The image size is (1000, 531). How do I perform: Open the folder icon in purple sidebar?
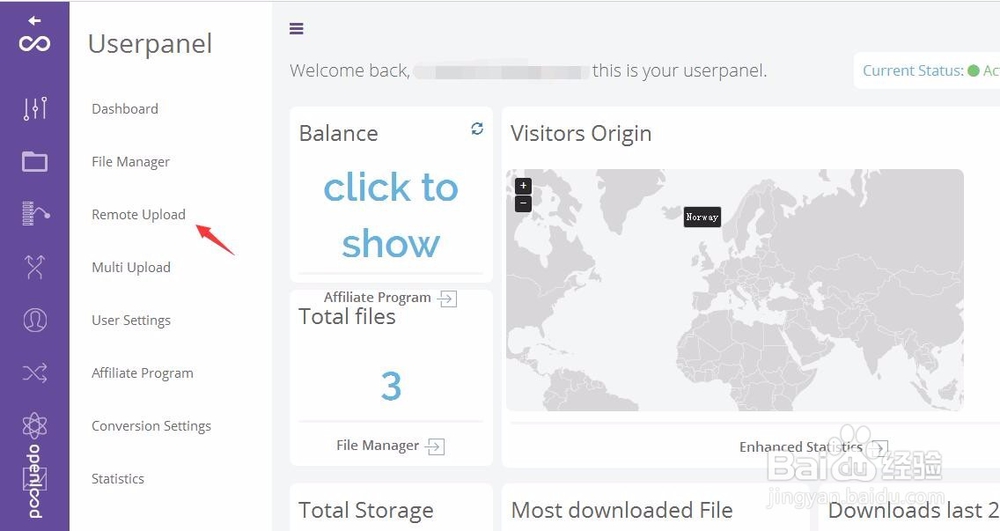click(35, 161)
